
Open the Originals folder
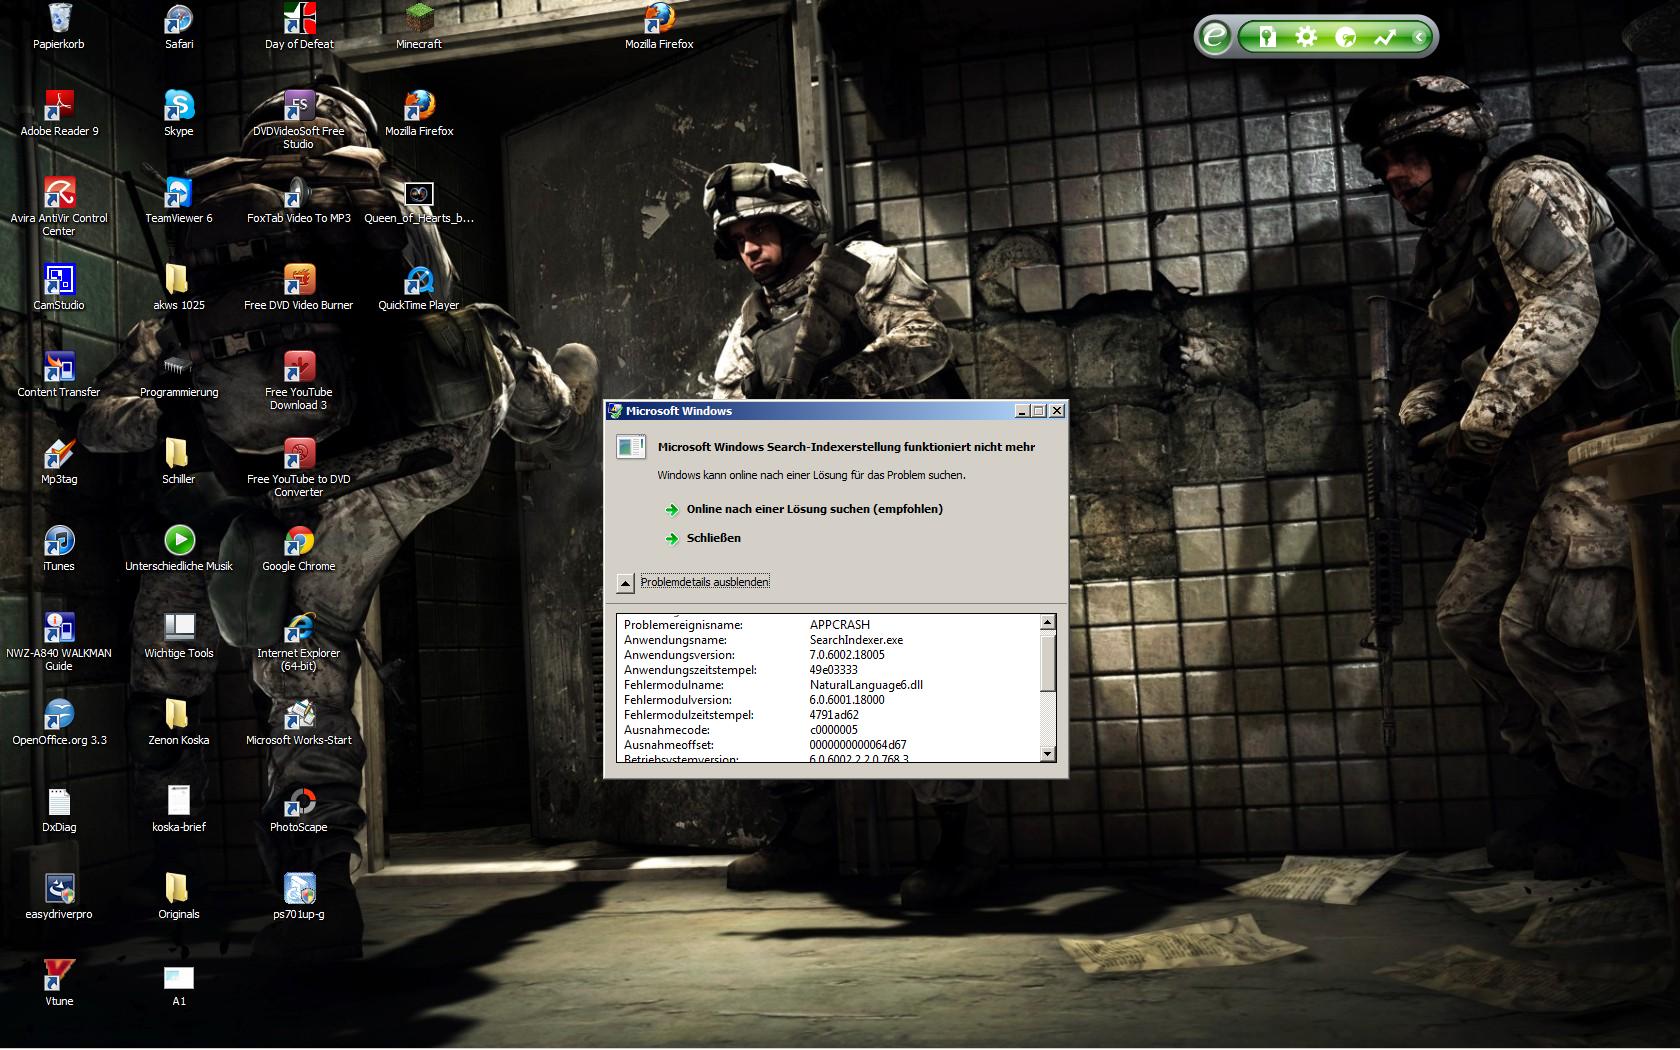coord(179,889)
